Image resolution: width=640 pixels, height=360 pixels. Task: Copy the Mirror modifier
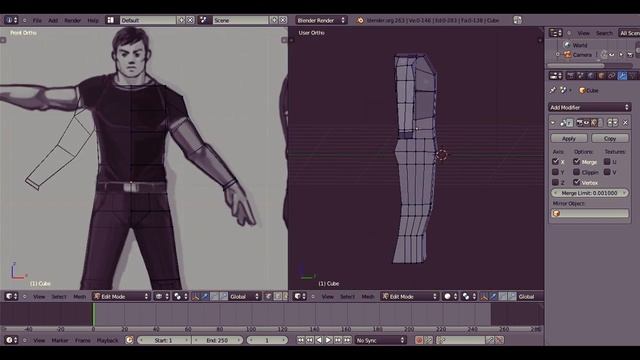coord(610,138)
